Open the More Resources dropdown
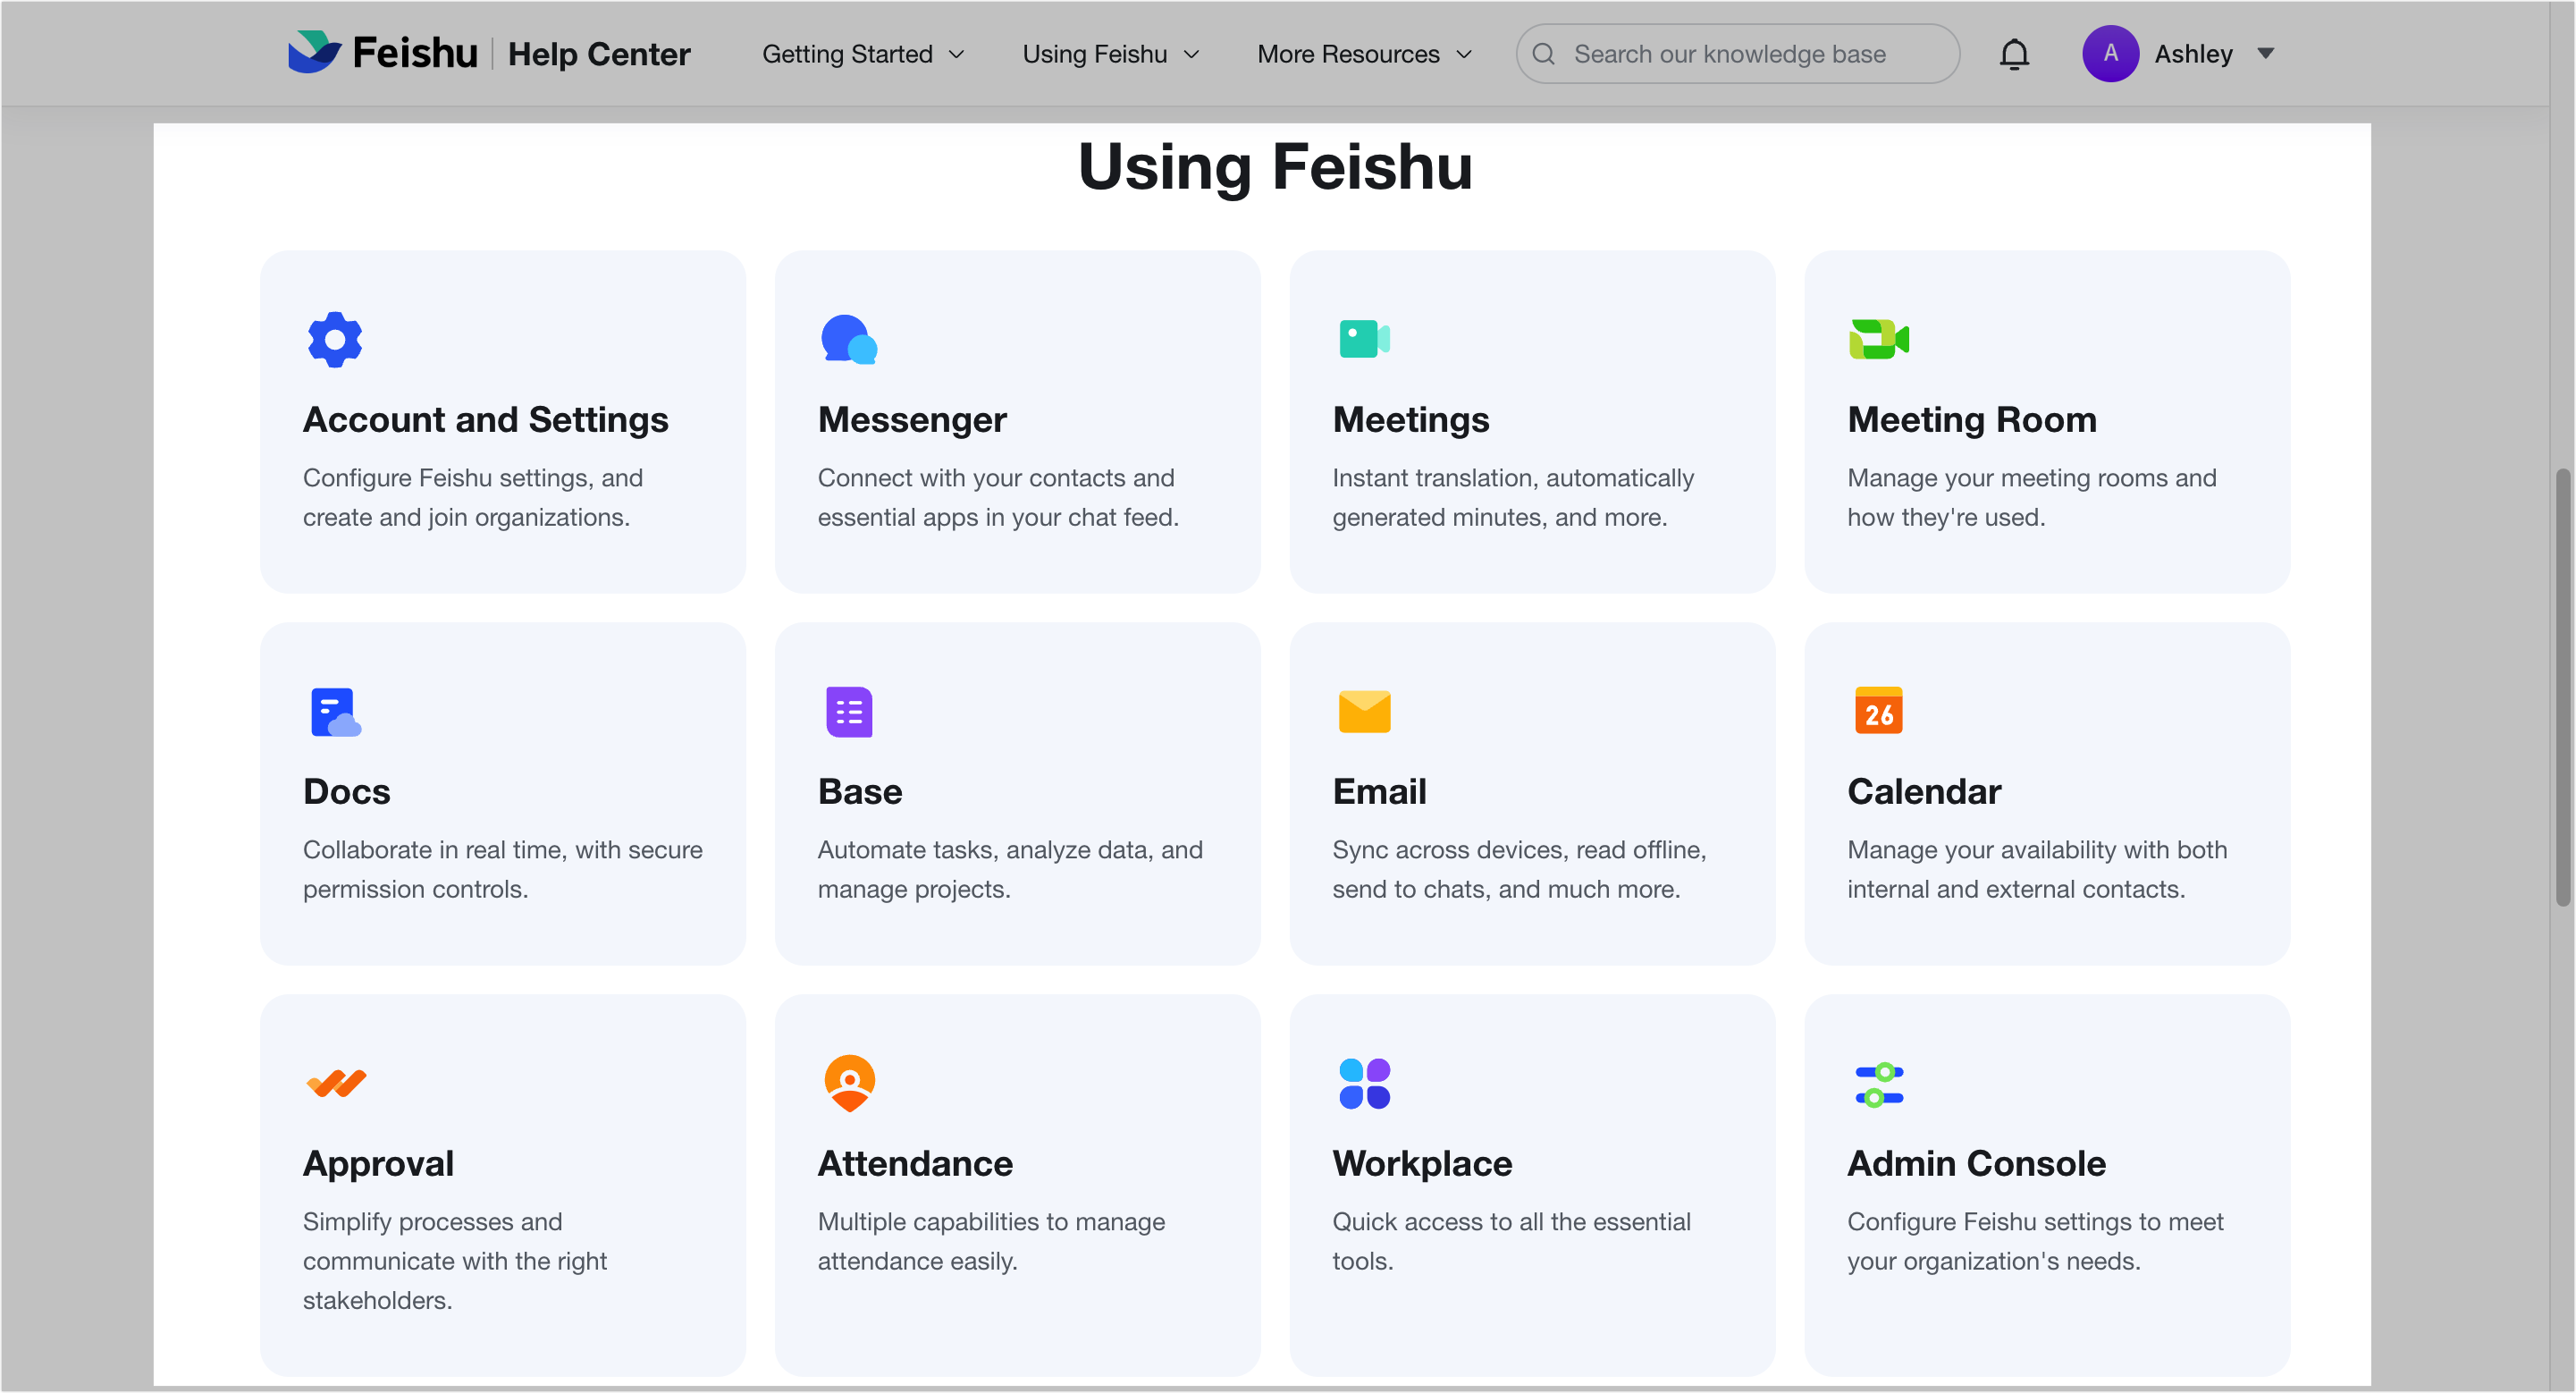Screen dimensions: 2576x1393 (1363, 54)
